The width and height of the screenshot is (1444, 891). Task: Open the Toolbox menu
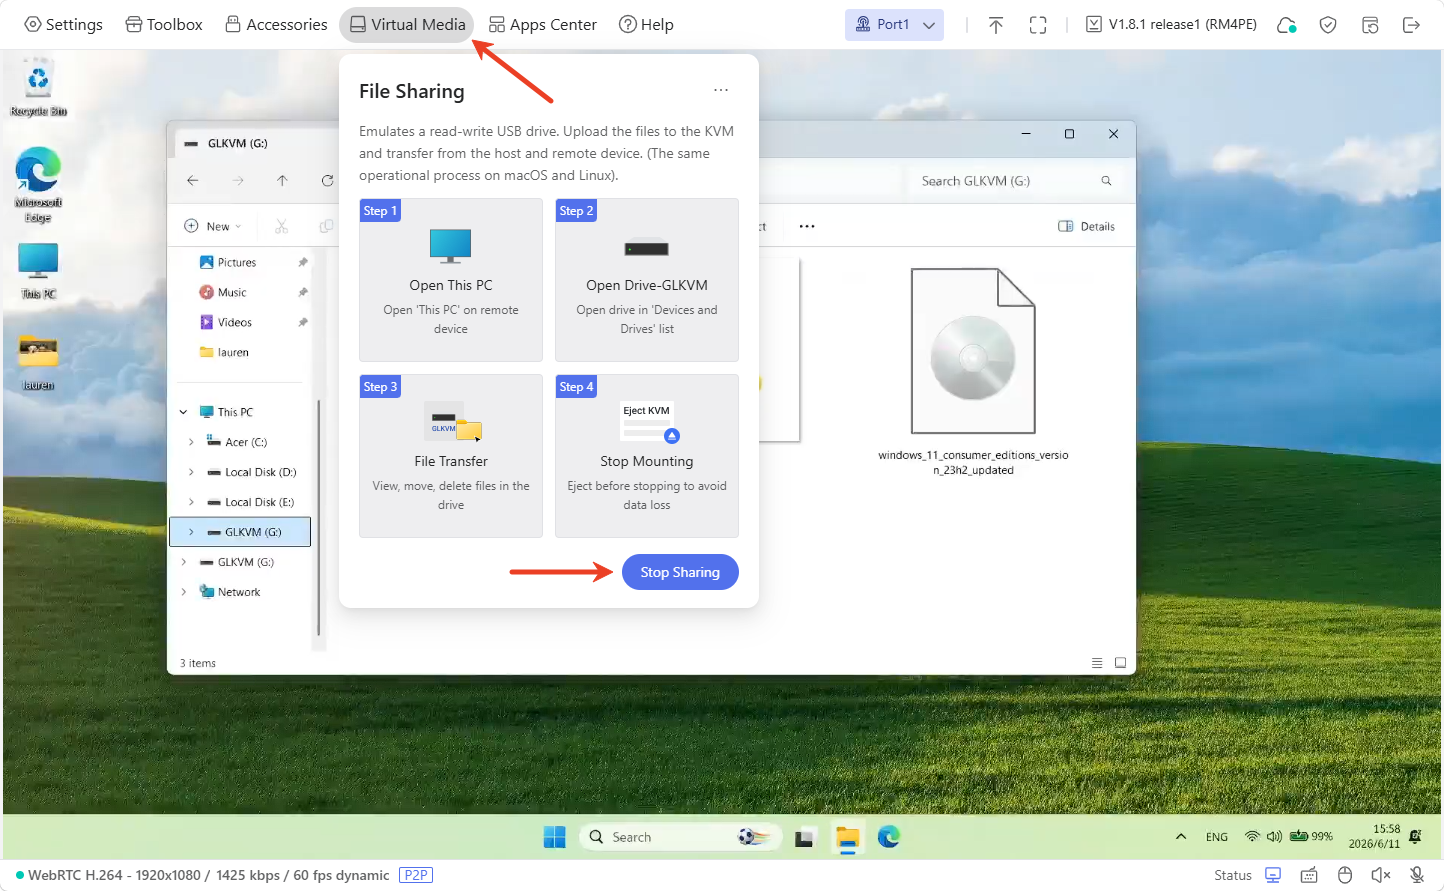164,25
